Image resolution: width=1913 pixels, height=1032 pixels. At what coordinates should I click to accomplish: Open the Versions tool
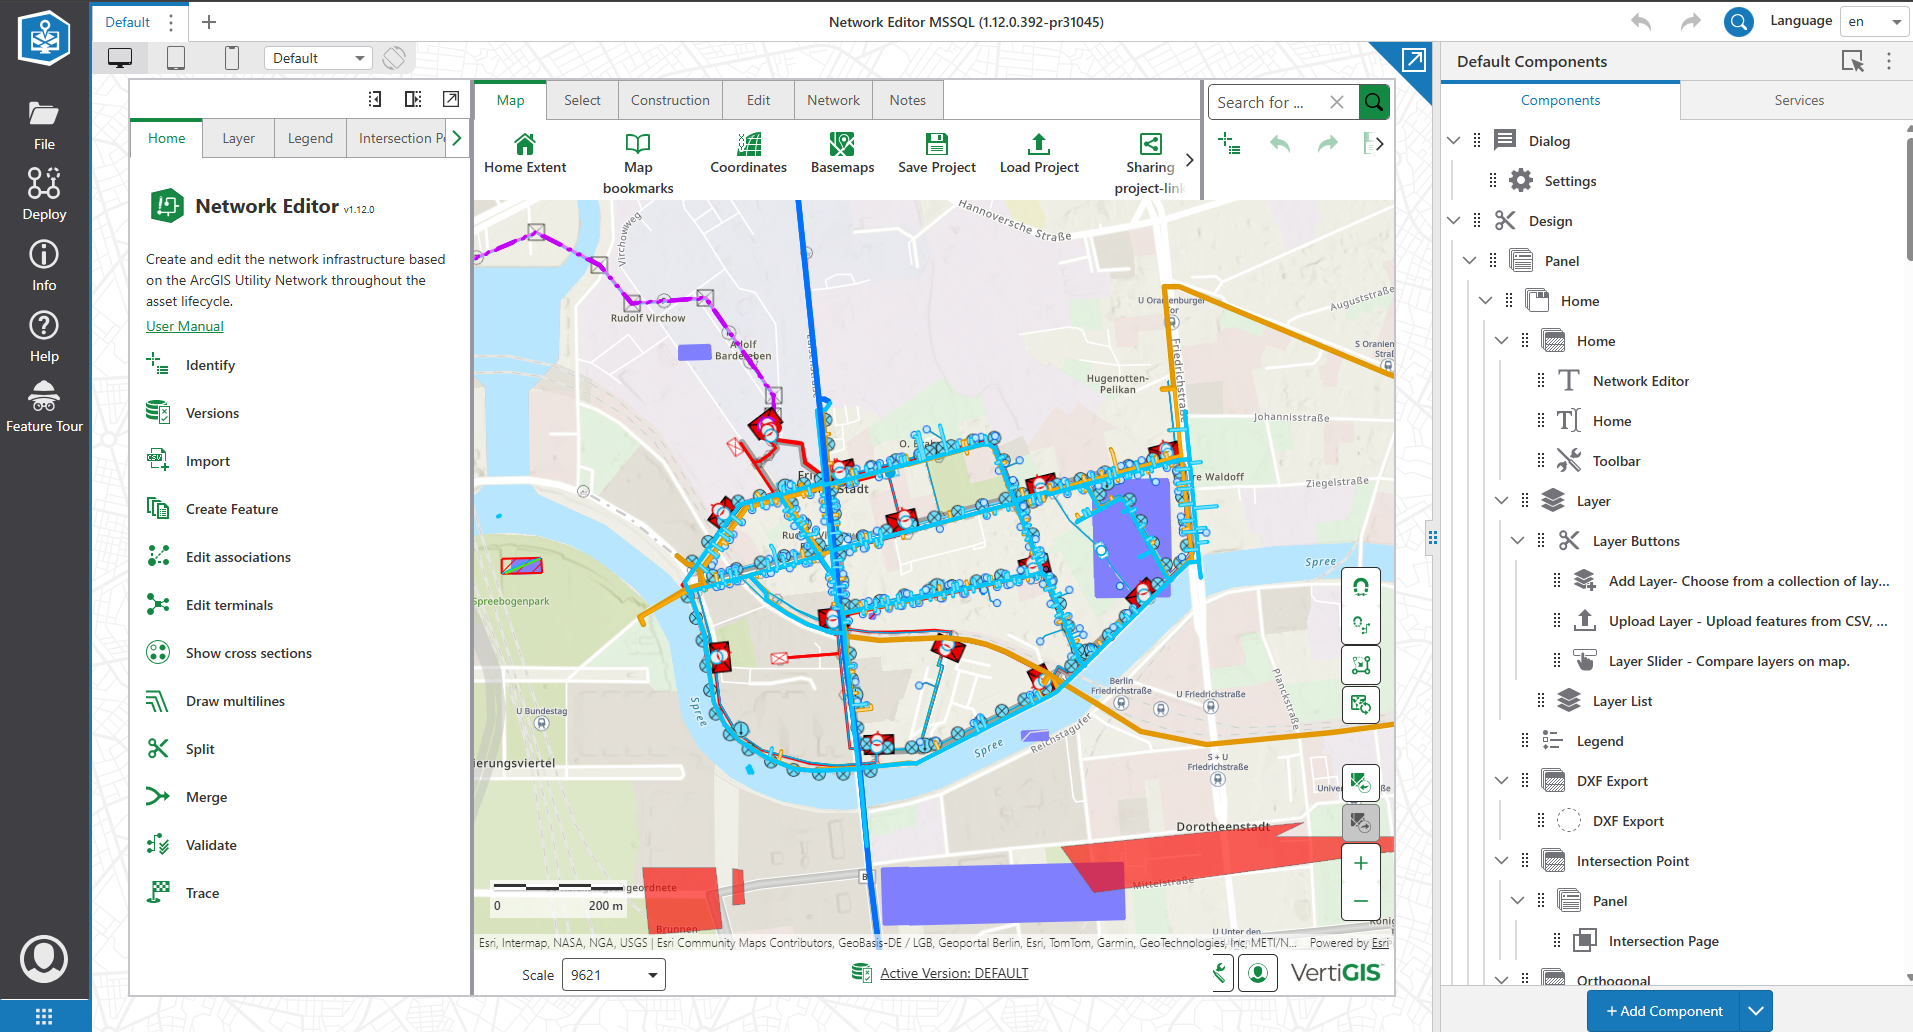[212, 413]
